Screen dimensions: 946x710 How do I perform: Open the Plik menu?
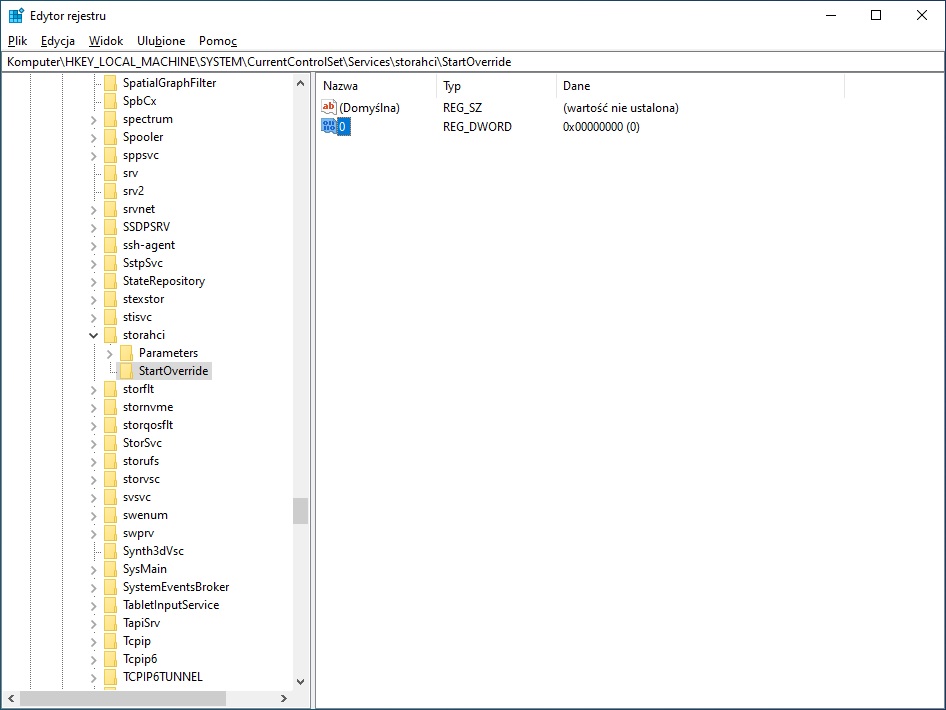pos(17,41)
